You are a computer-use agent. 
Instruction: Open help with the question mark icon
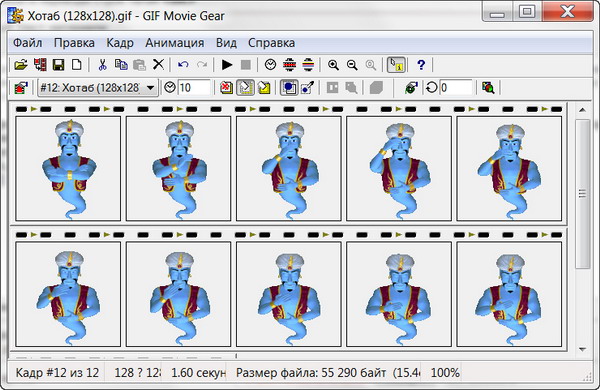(x=421, y=65)
